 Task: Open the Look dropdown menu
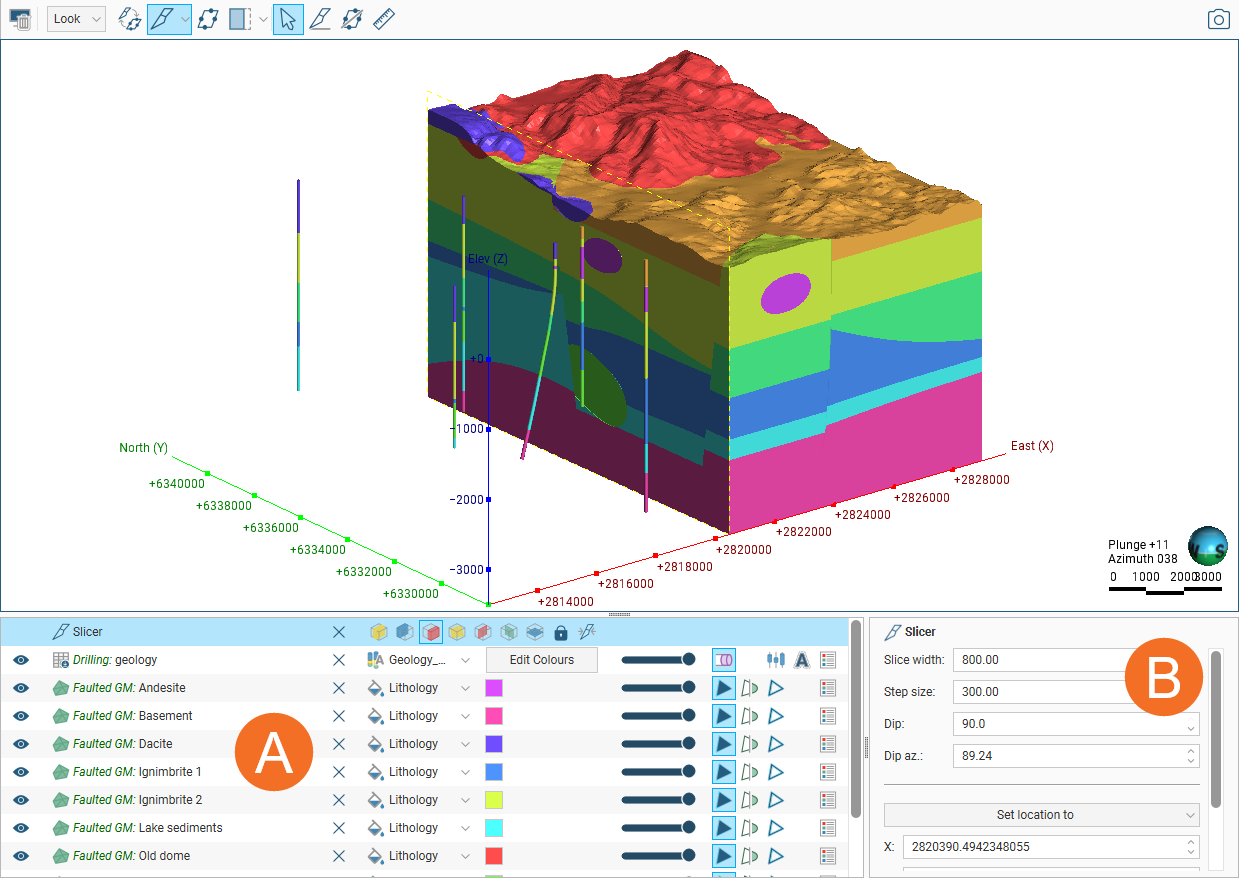pos(76,19)
